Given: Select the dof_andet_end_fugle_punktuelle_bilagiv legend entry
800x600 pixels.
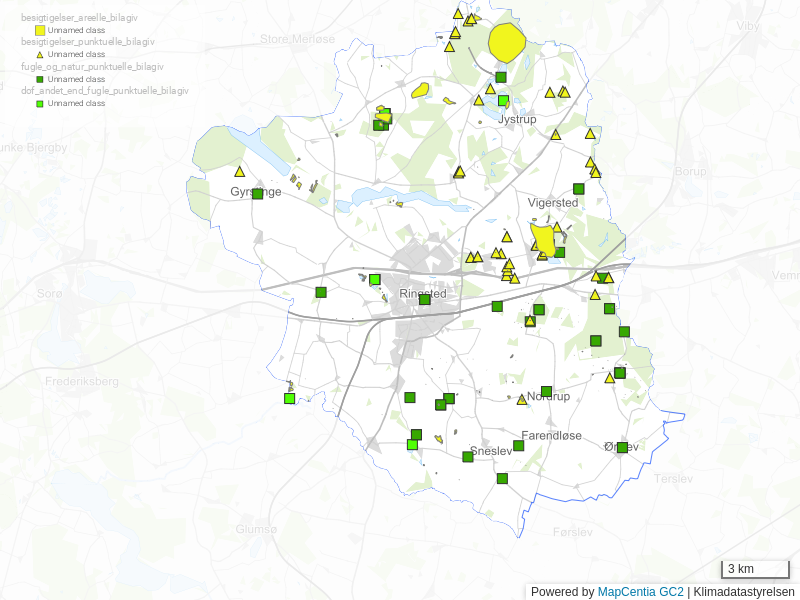Looking at the screenshot, I should point(105,90).
